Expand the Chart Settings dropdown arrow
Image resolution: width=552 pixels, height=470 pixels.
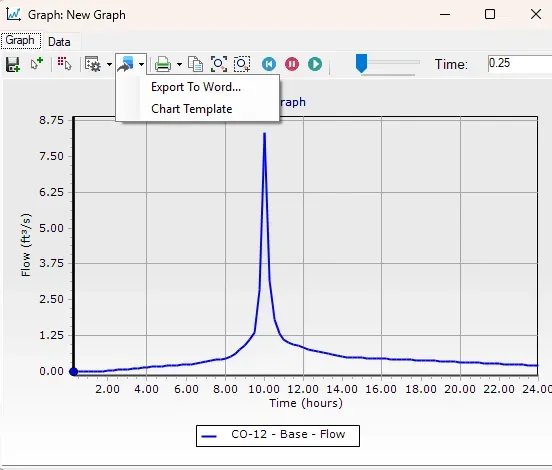pos(109,64)
